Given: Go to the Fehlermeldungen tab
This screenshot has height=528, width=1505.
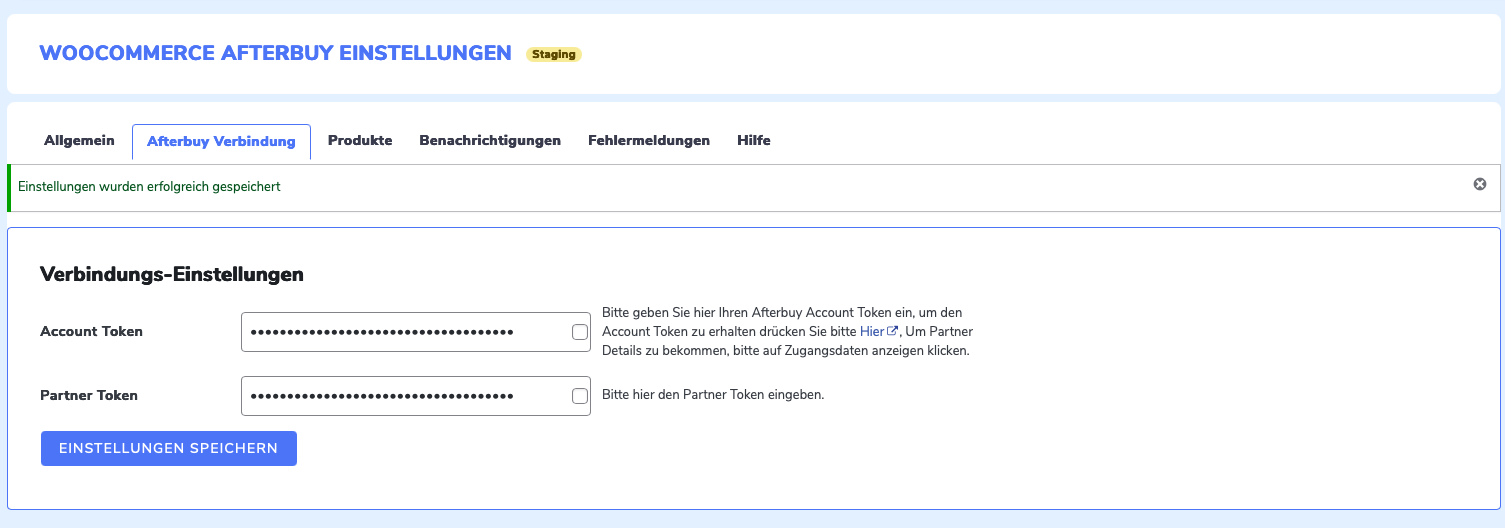Looking at the screenshot, I should click(x=649, y=140).
